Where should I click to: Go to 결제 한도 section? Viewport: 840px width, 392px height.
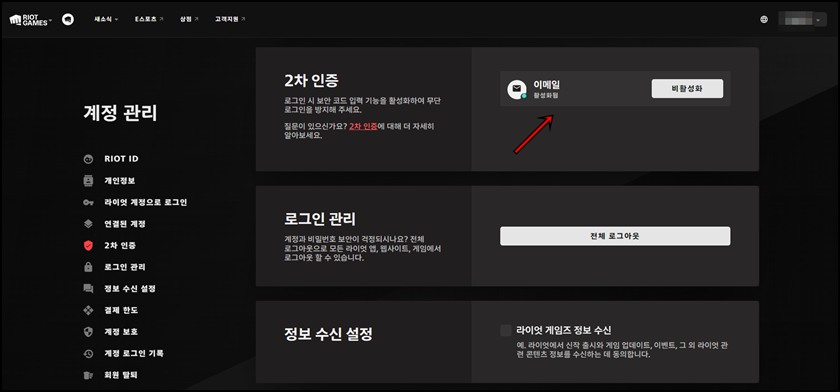[x=121, y=310]
